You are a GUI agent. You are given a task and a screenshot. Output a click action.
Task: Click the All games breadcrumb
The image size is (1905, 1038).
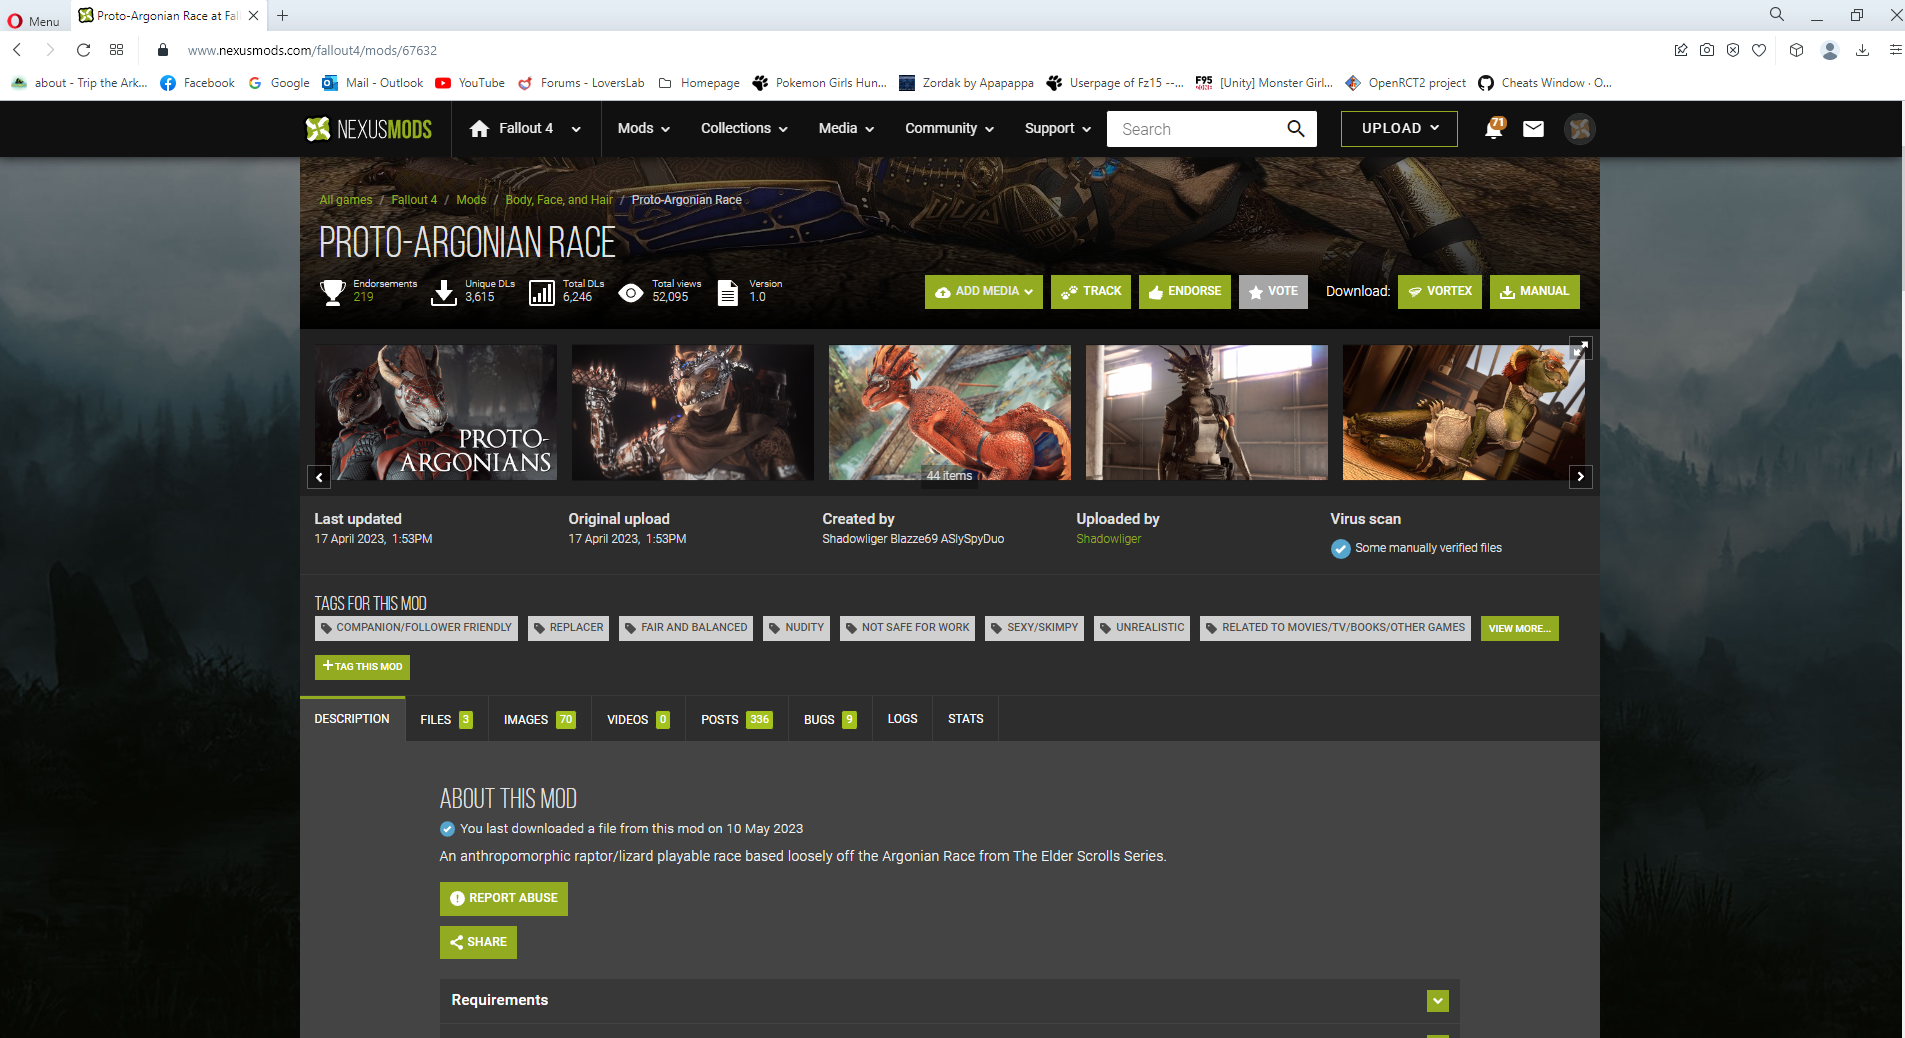point(345,200)
